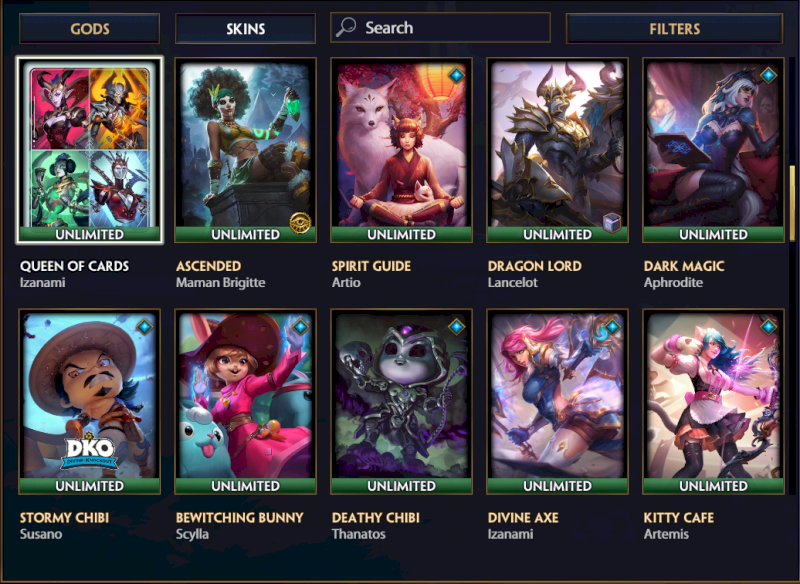The image size is (800, 584).
Task: Click the Kitty Cafe skin name label
Action: coord(679,517)
